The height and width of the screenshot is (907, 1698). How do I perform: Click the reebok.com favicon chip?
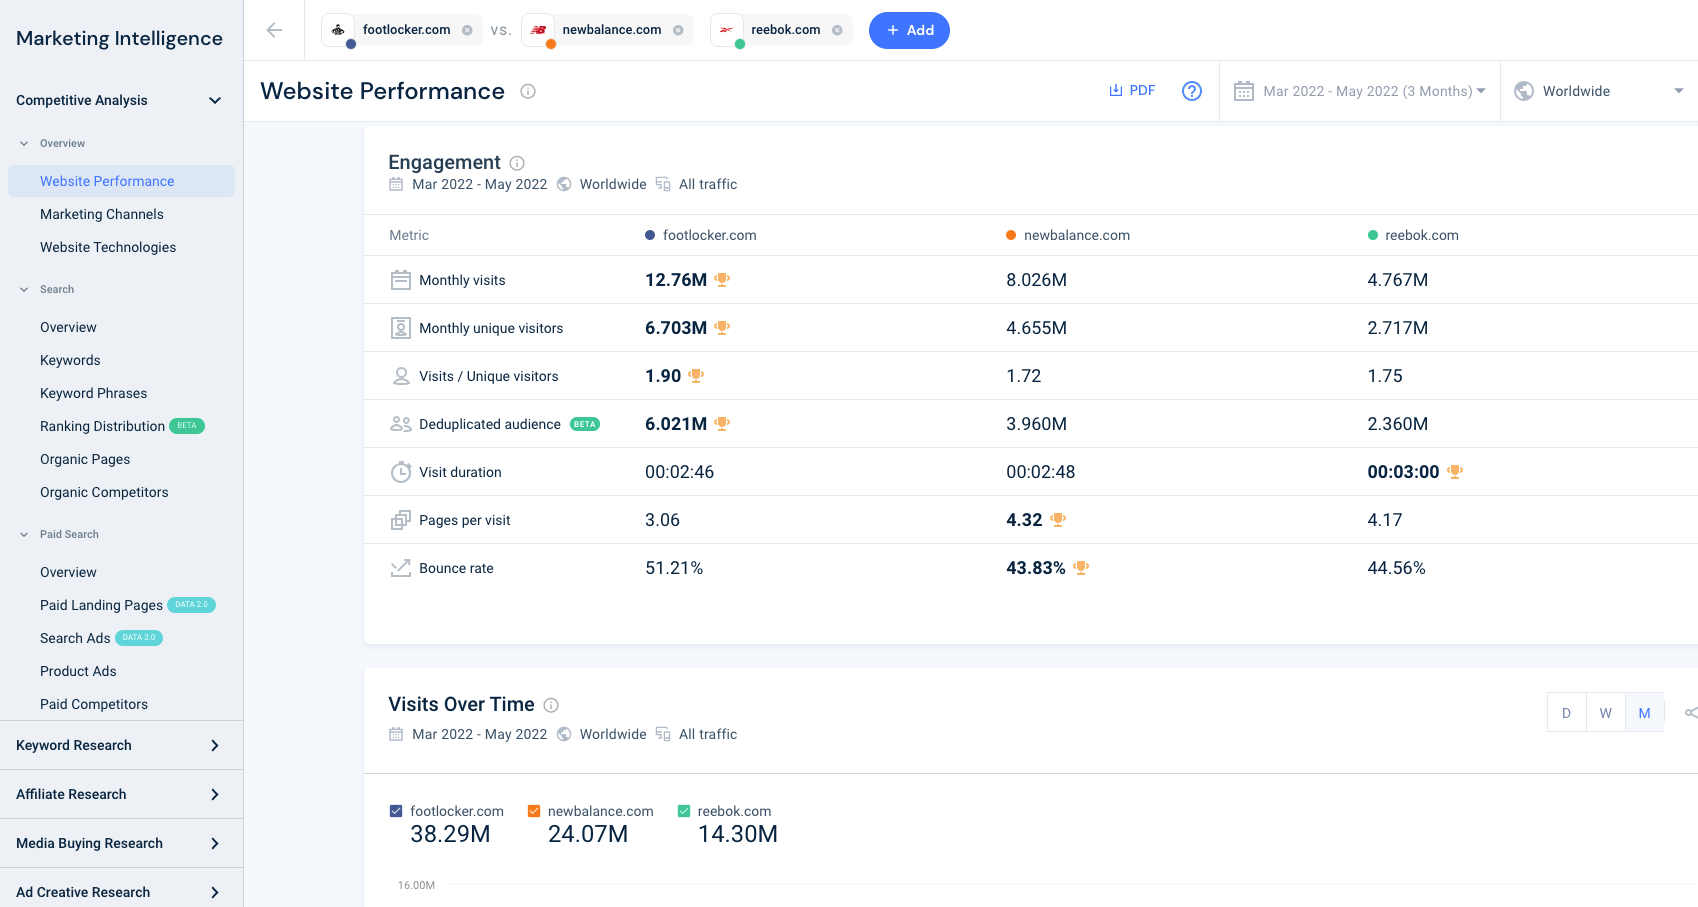pos(727,30)
